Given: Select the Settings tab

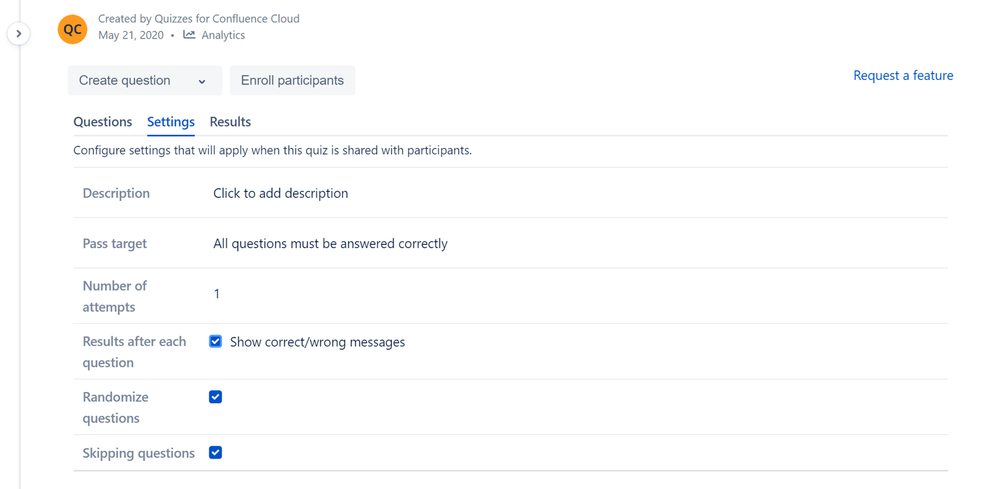Looking at the screenshot, I should (171, 122).
